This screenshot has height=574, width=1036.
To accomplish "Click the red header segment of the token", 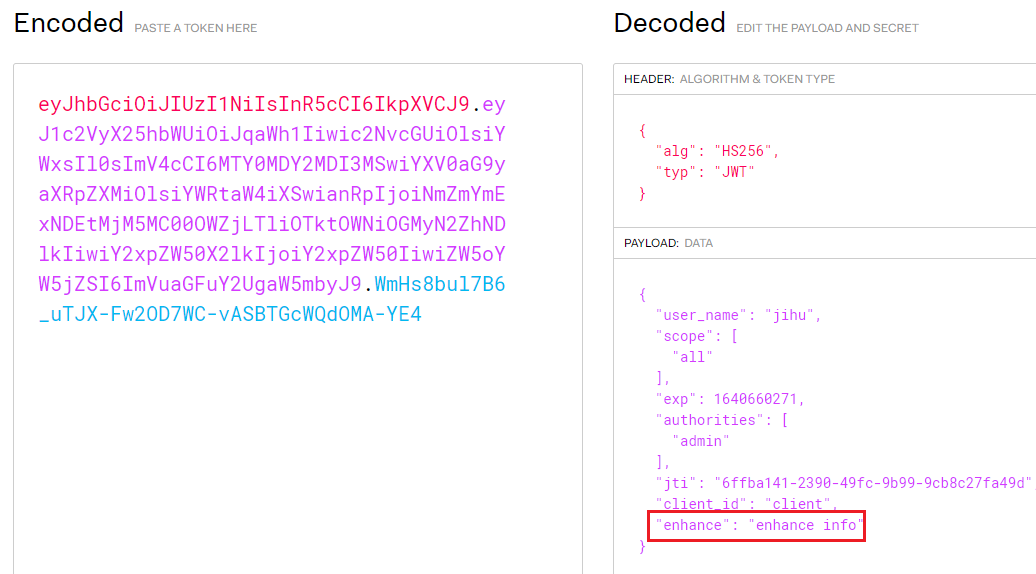I will click(254, 104).
